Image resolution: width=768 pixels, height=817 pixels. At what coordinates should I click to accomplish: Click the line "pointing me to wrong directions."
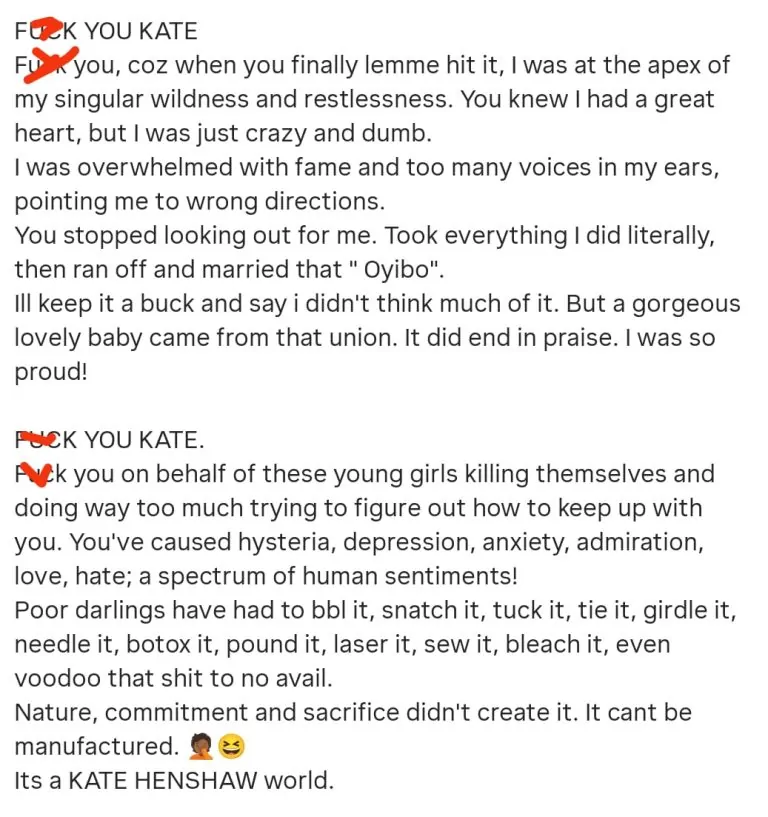[x=199, y=202]
